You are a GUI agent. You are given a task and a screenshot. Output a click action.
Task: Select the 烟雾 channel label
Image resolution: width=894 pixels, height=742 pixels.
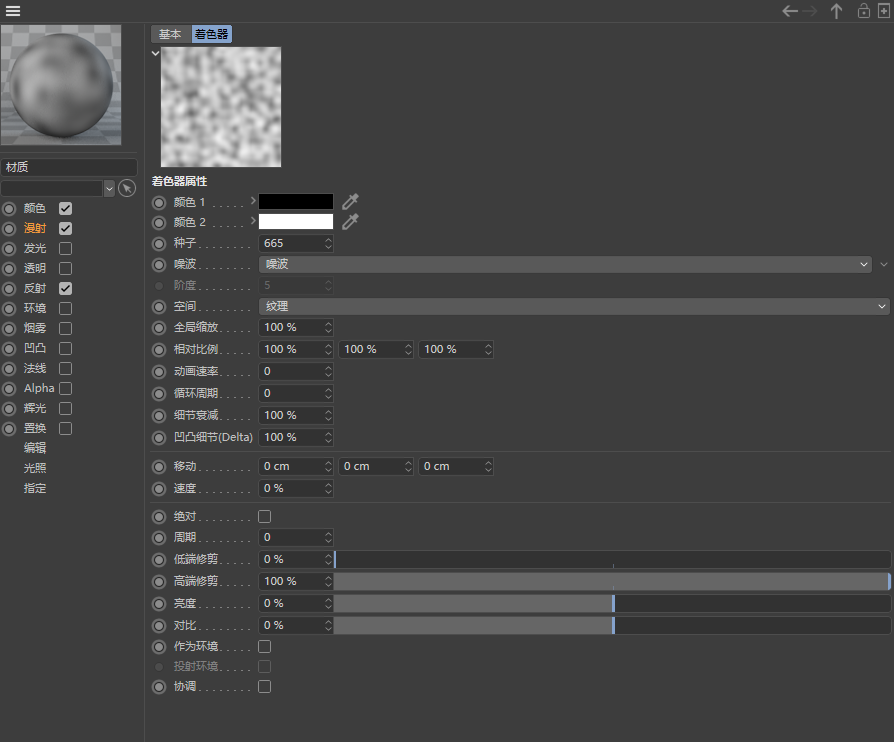tap(35, 329)
